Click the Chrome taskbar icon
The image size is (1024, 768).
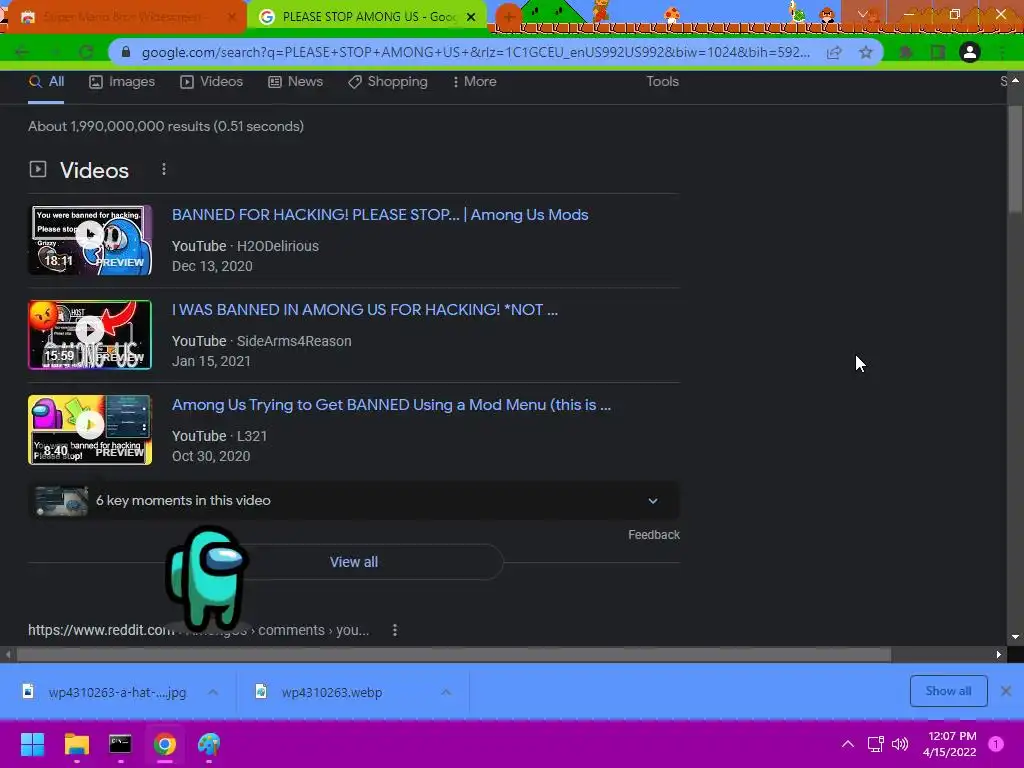coord(165,744)
